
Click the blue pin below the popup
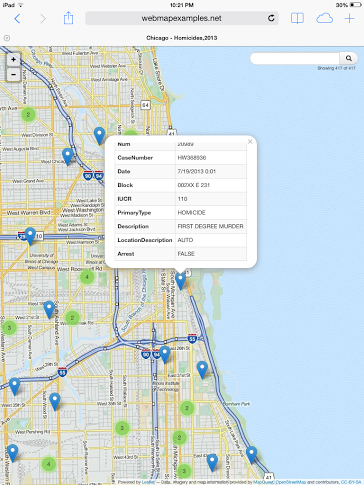(180, 281)
